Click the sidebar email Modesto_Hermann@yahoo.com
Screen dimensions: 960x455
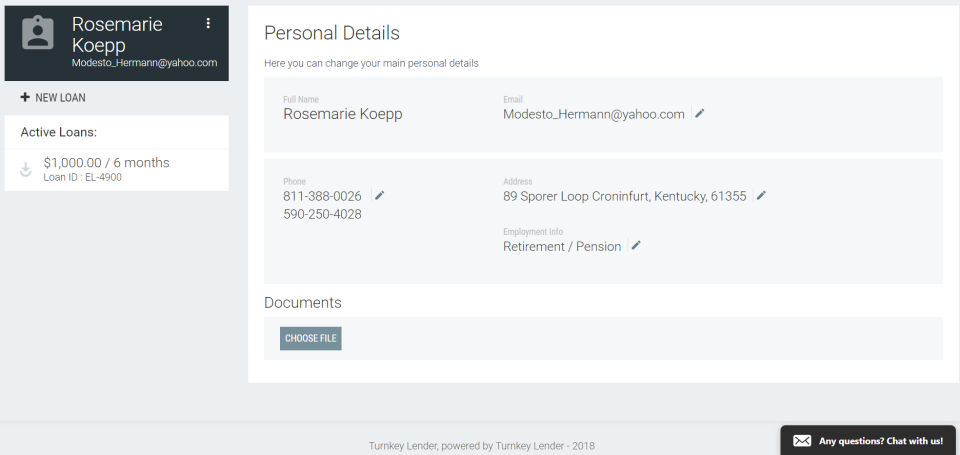coord(144,62)
